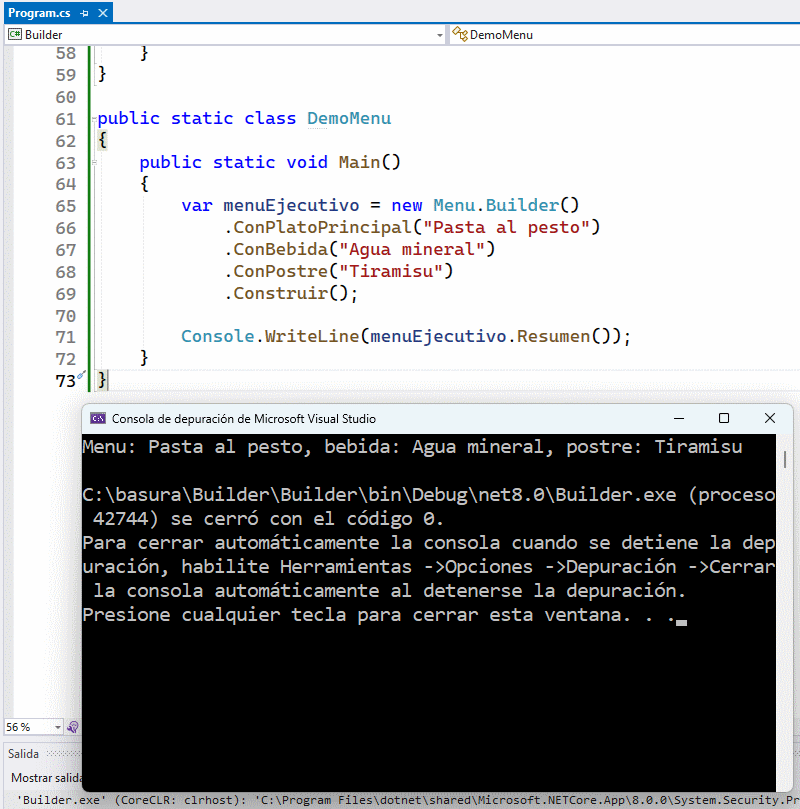Collapse the Main method outline region
The width and height of the screenshot is (800, 809).
(x=94, y=163)
